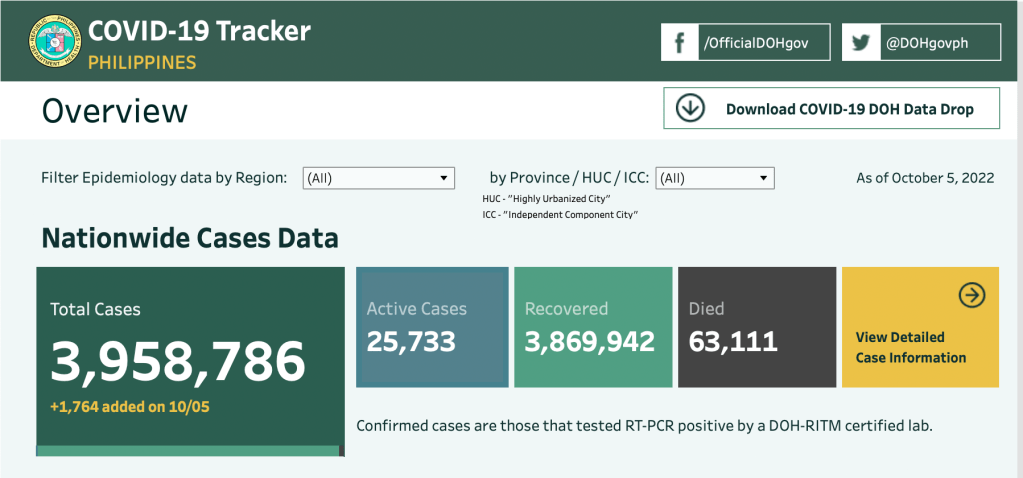Image resolution: width=1023 pixels, height=478 pixels.
Task: Select the Recovered cases tile
Action: [x=593, y=327]
